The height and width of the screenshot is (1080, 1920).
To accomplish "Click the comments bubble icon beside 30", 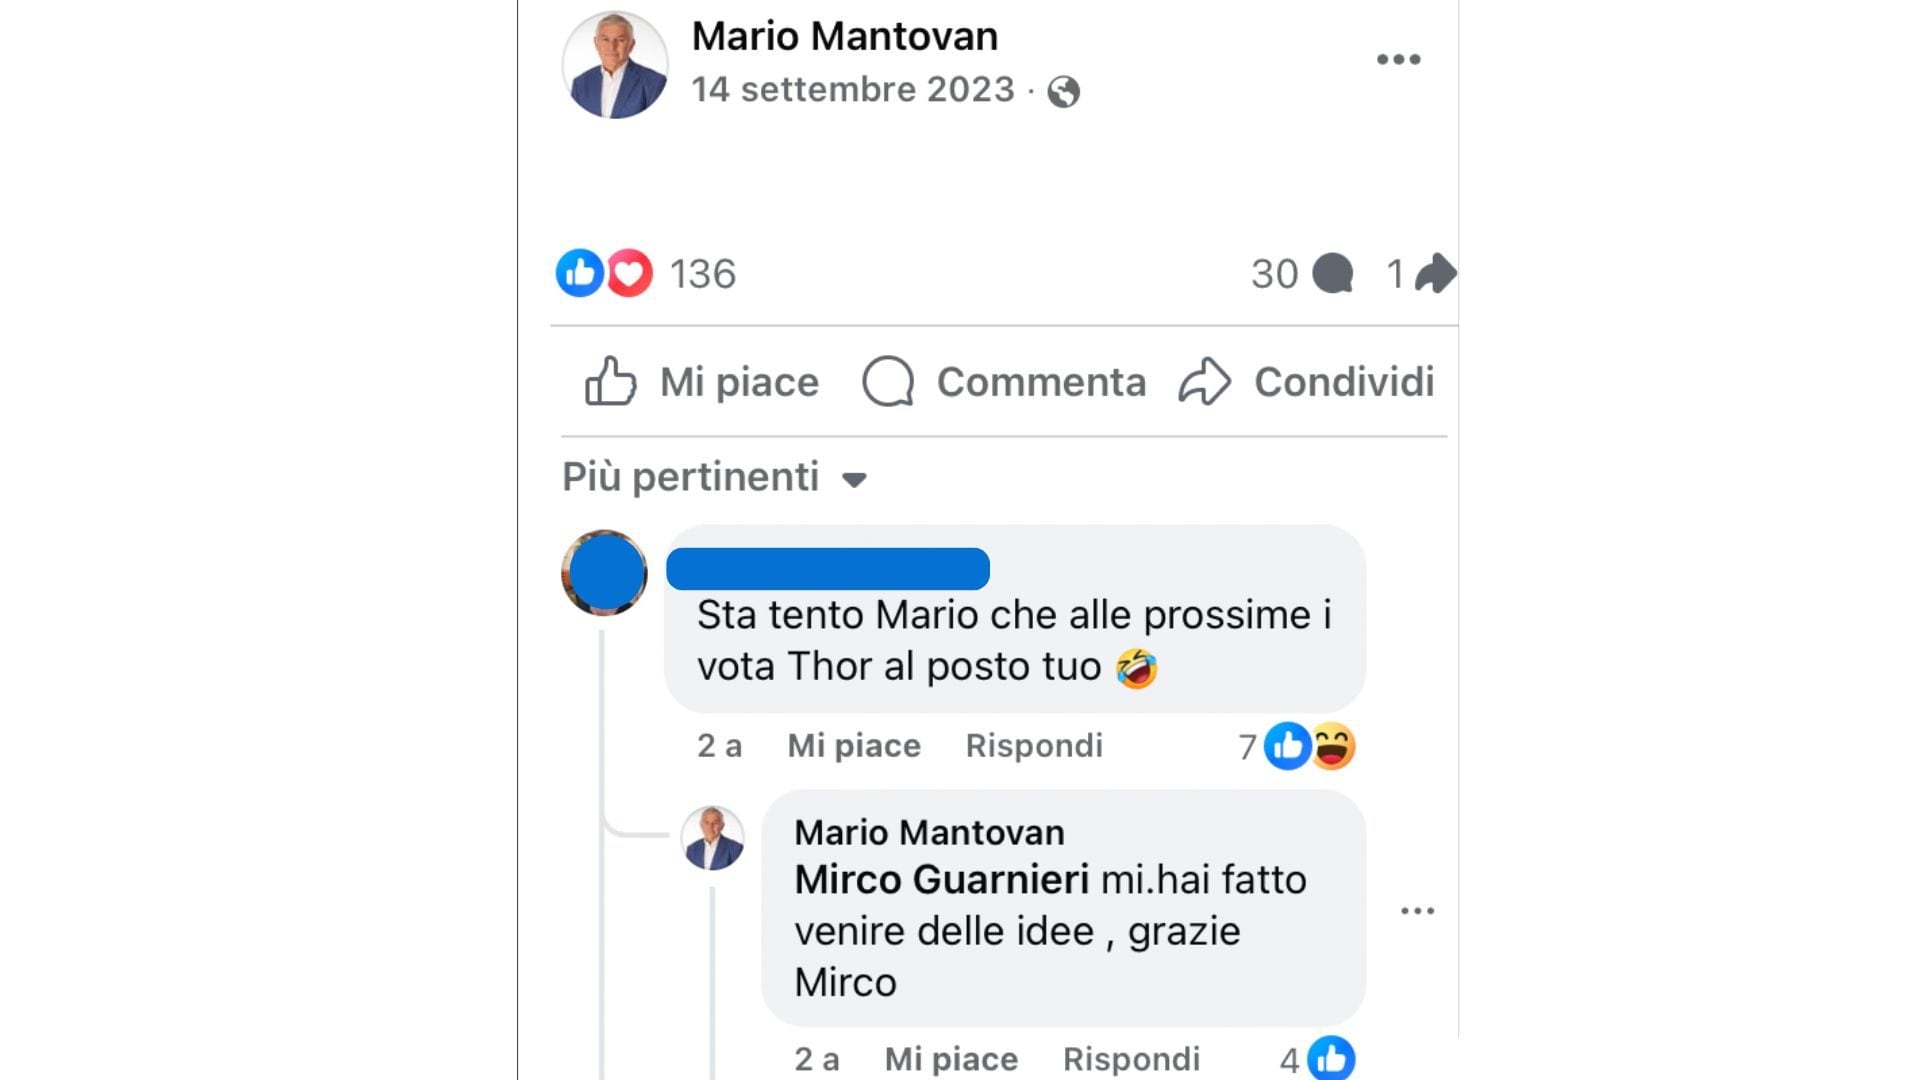I will 1332,274.
